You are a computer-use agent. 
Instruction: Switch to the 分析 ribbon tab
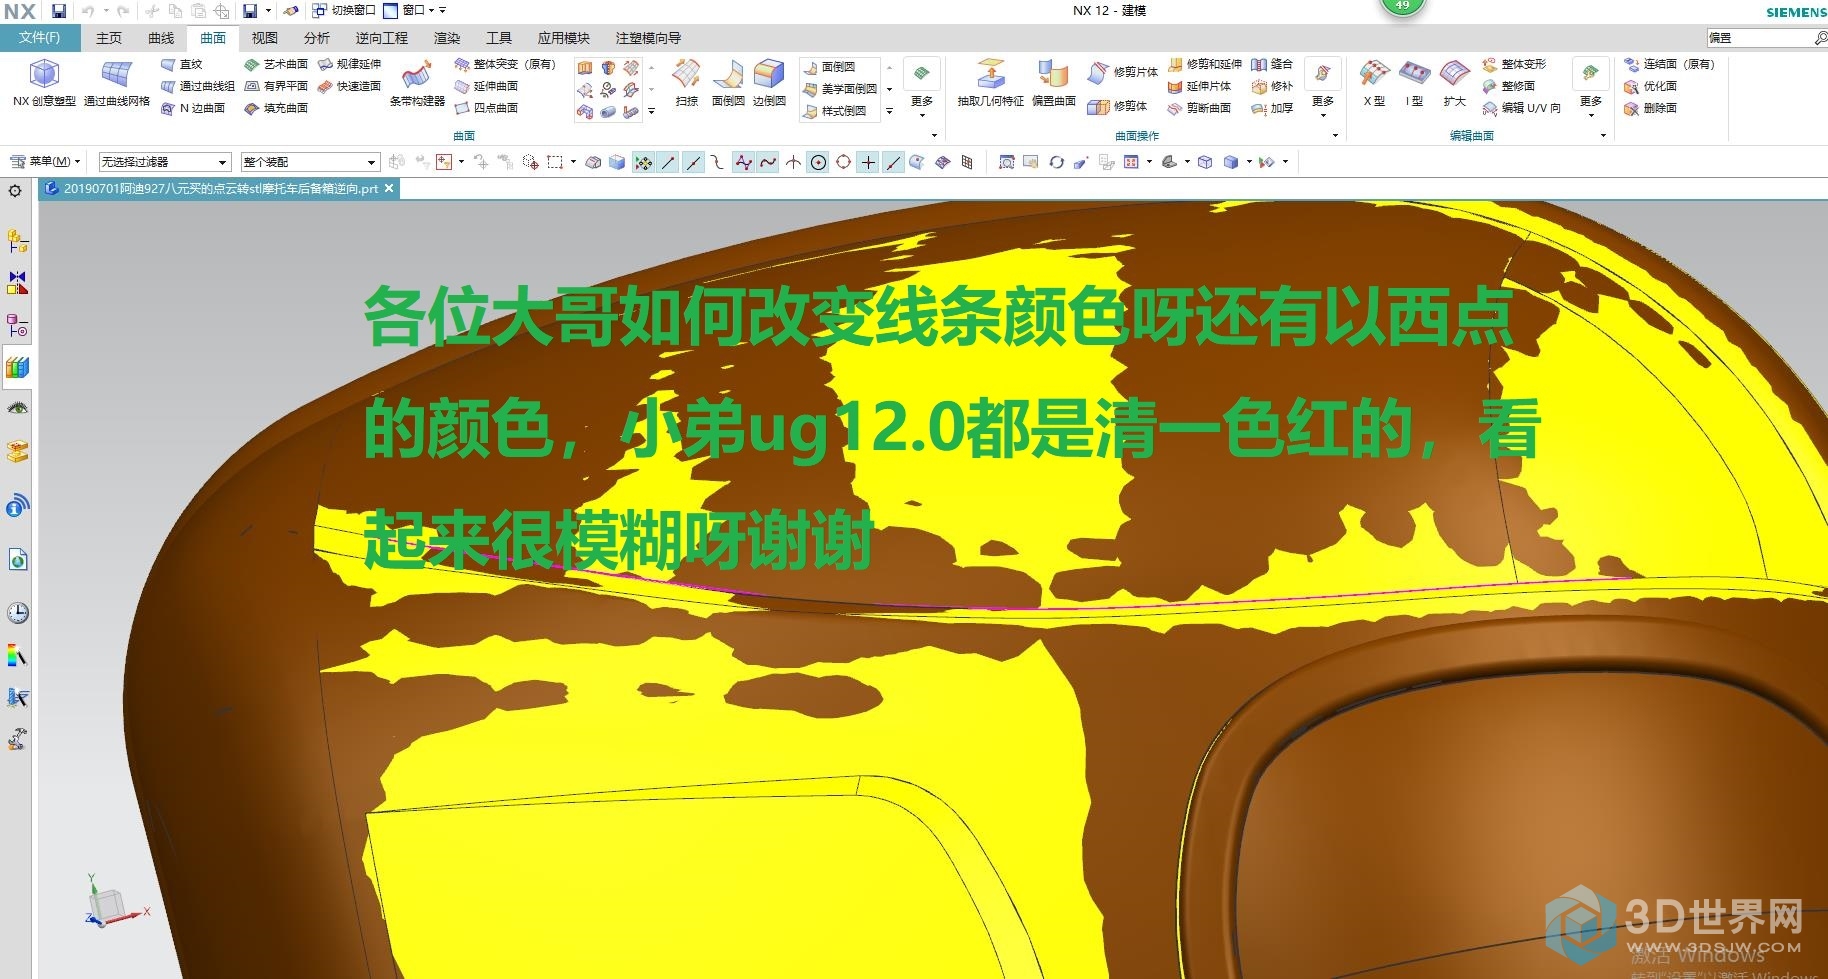point(317,38)
